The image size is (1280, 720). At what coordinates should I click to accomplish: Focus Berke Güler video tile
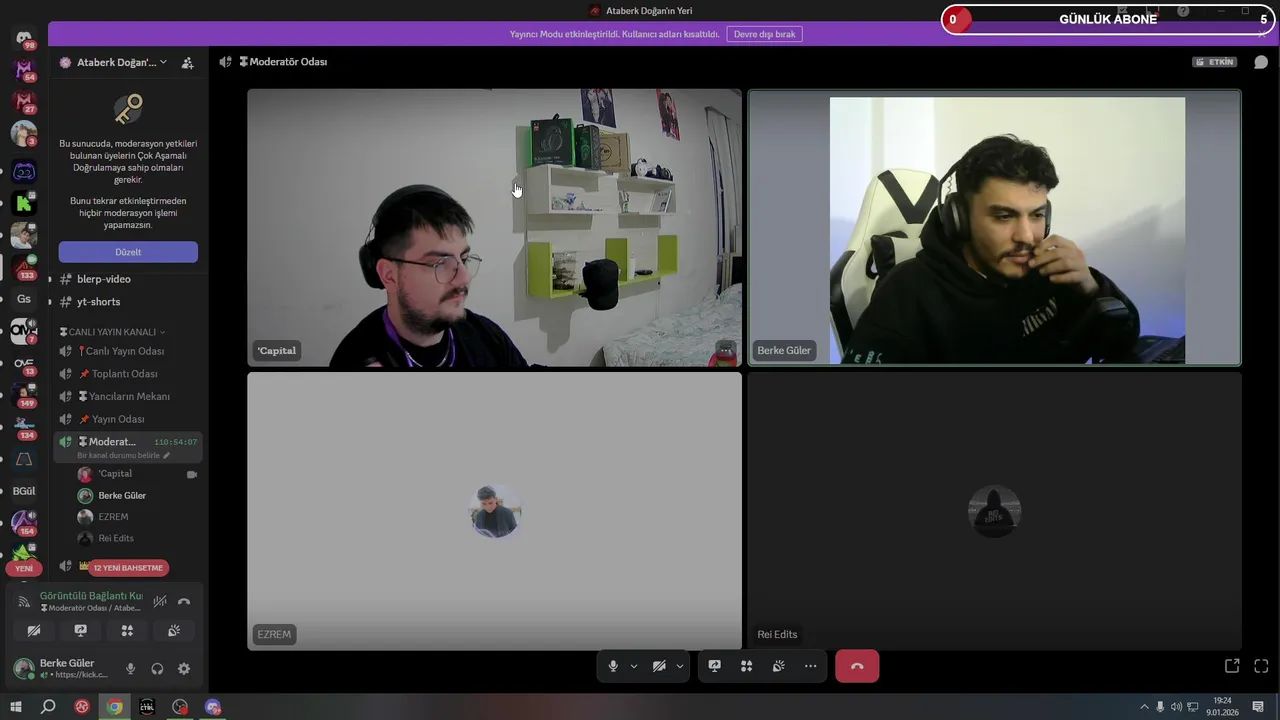pyautogui.click(x=995, y=228)
